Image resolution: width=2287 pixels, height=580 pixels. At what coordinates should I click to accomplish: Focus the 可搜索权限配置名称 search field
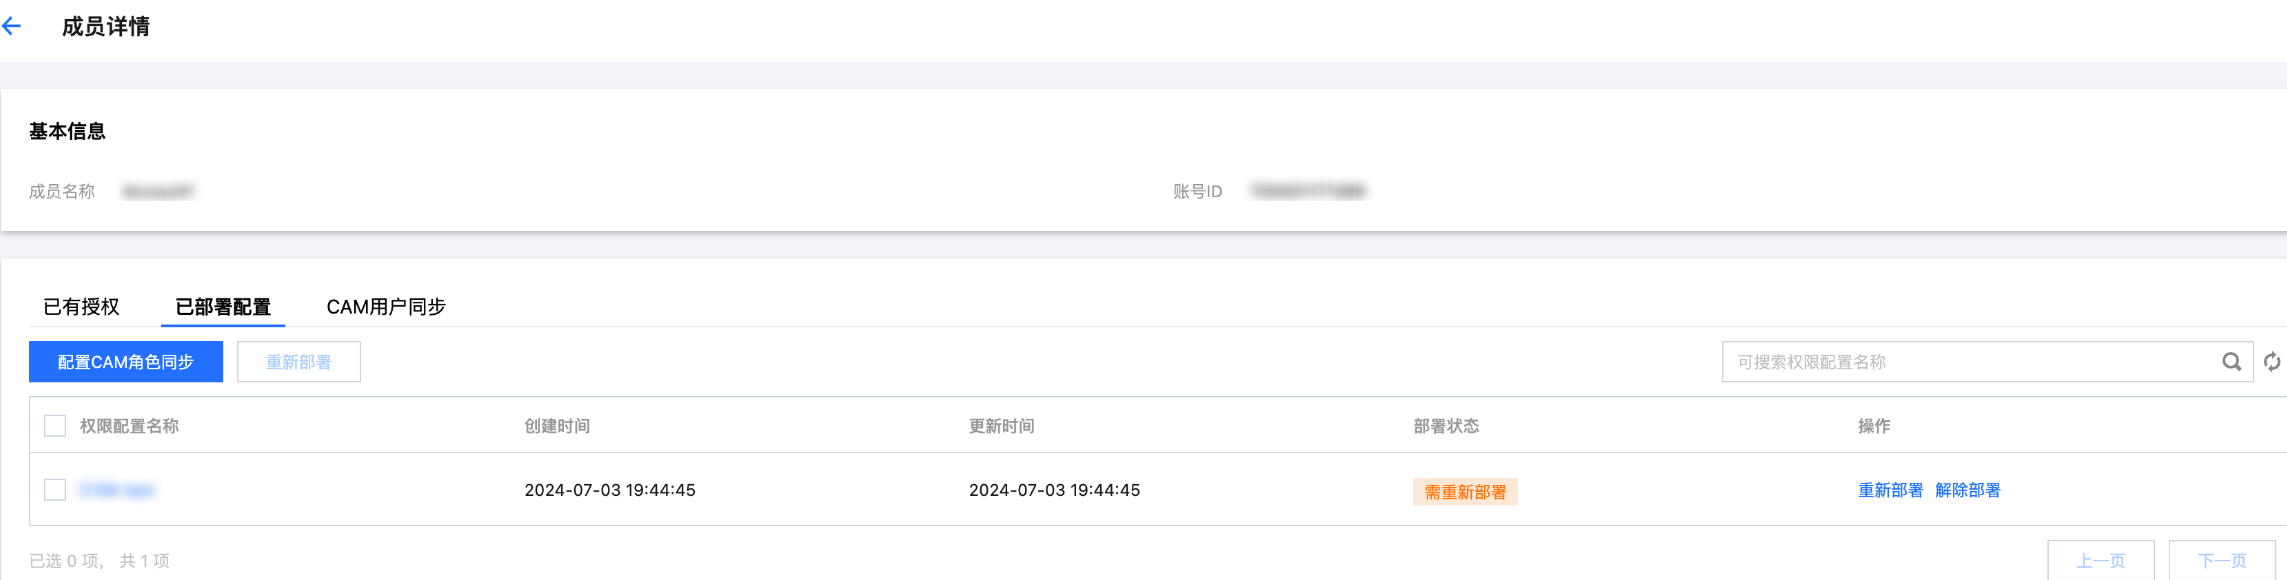pos(1965,362)
